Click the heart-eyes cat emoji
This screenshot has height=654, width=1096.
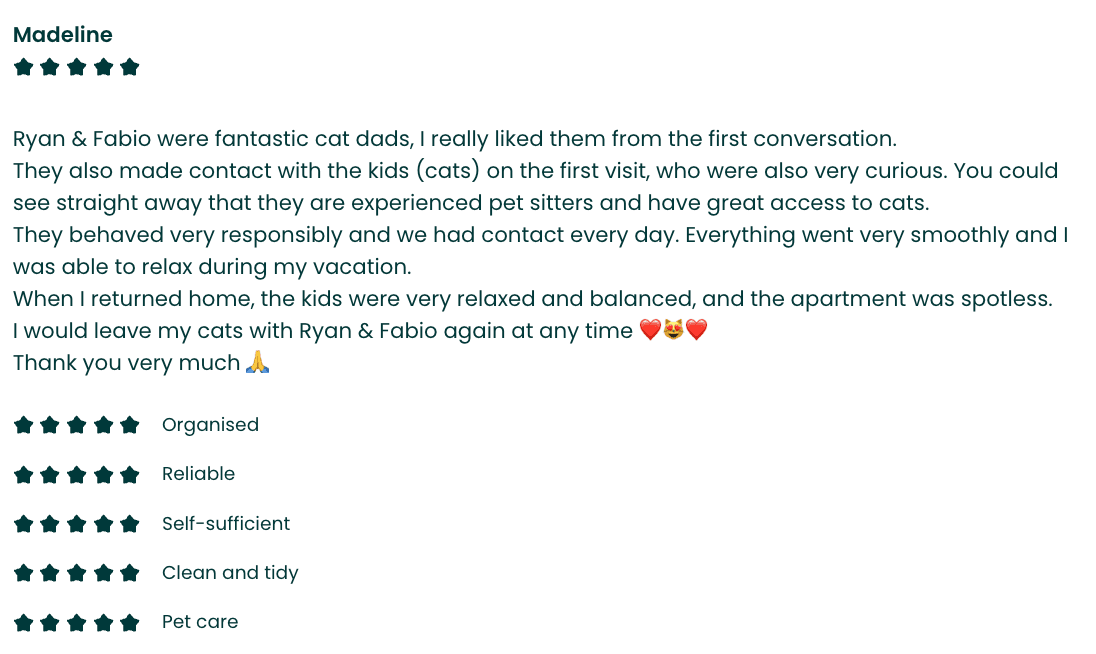[x=673, y=329]
